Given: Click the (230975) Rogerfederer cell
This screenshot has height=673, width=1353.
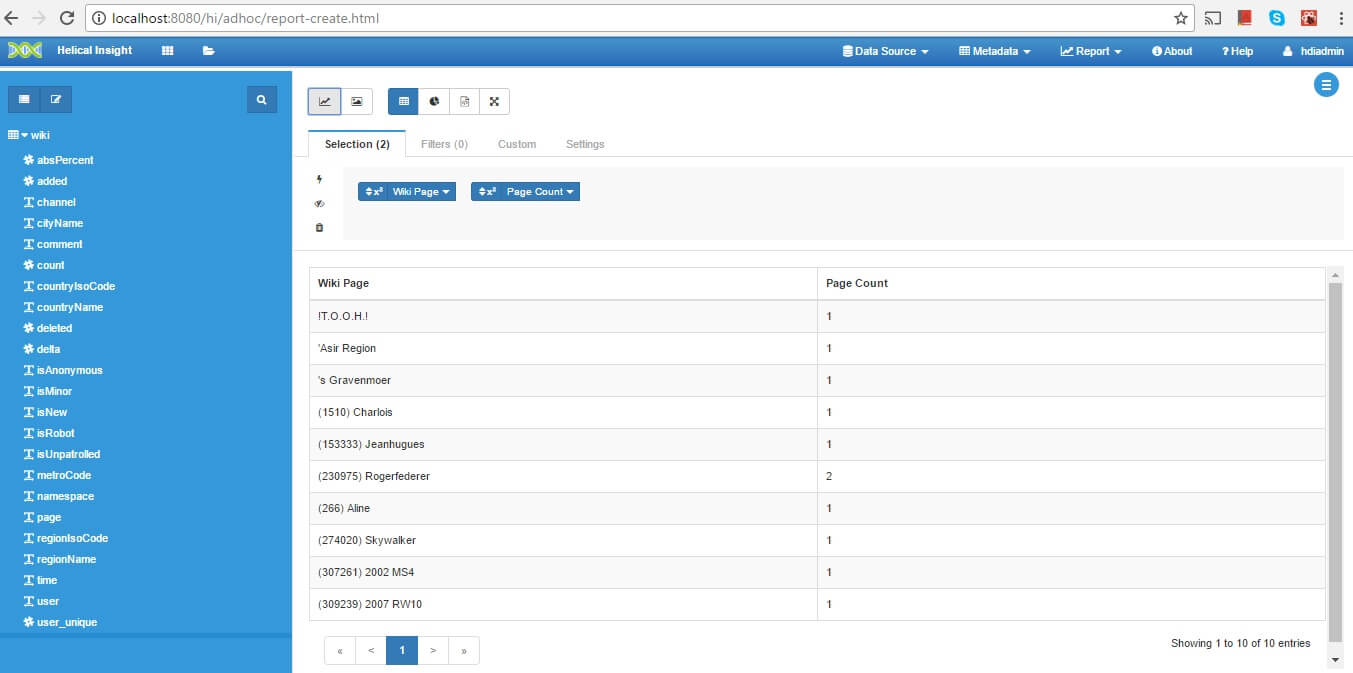Looking at the screenshot, I should 563,476.
